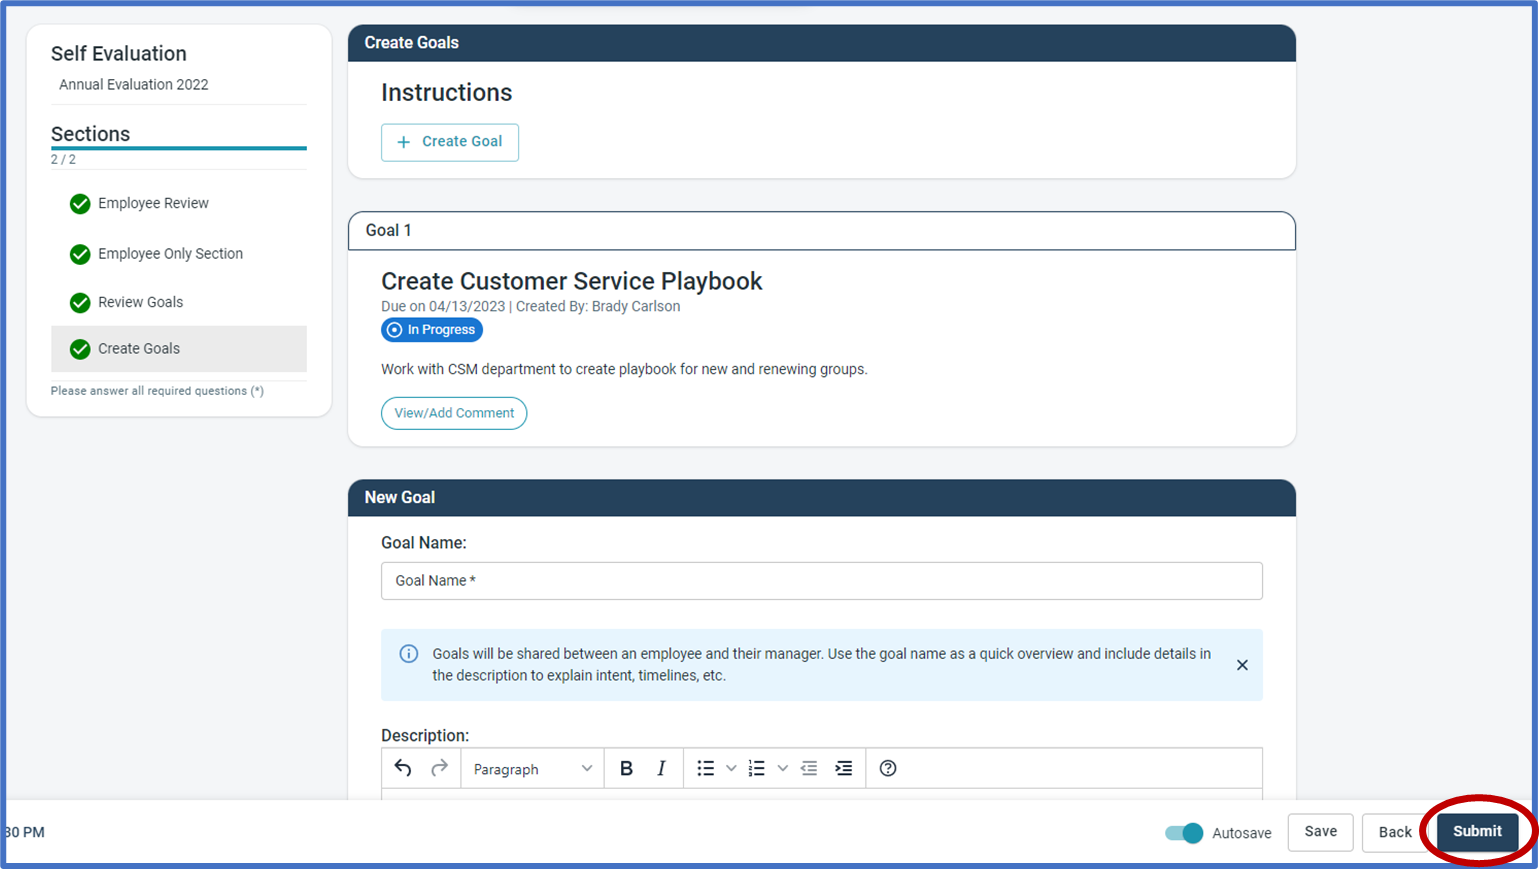
Task: Submit the self evaluation
Action: pos(1478,831)
